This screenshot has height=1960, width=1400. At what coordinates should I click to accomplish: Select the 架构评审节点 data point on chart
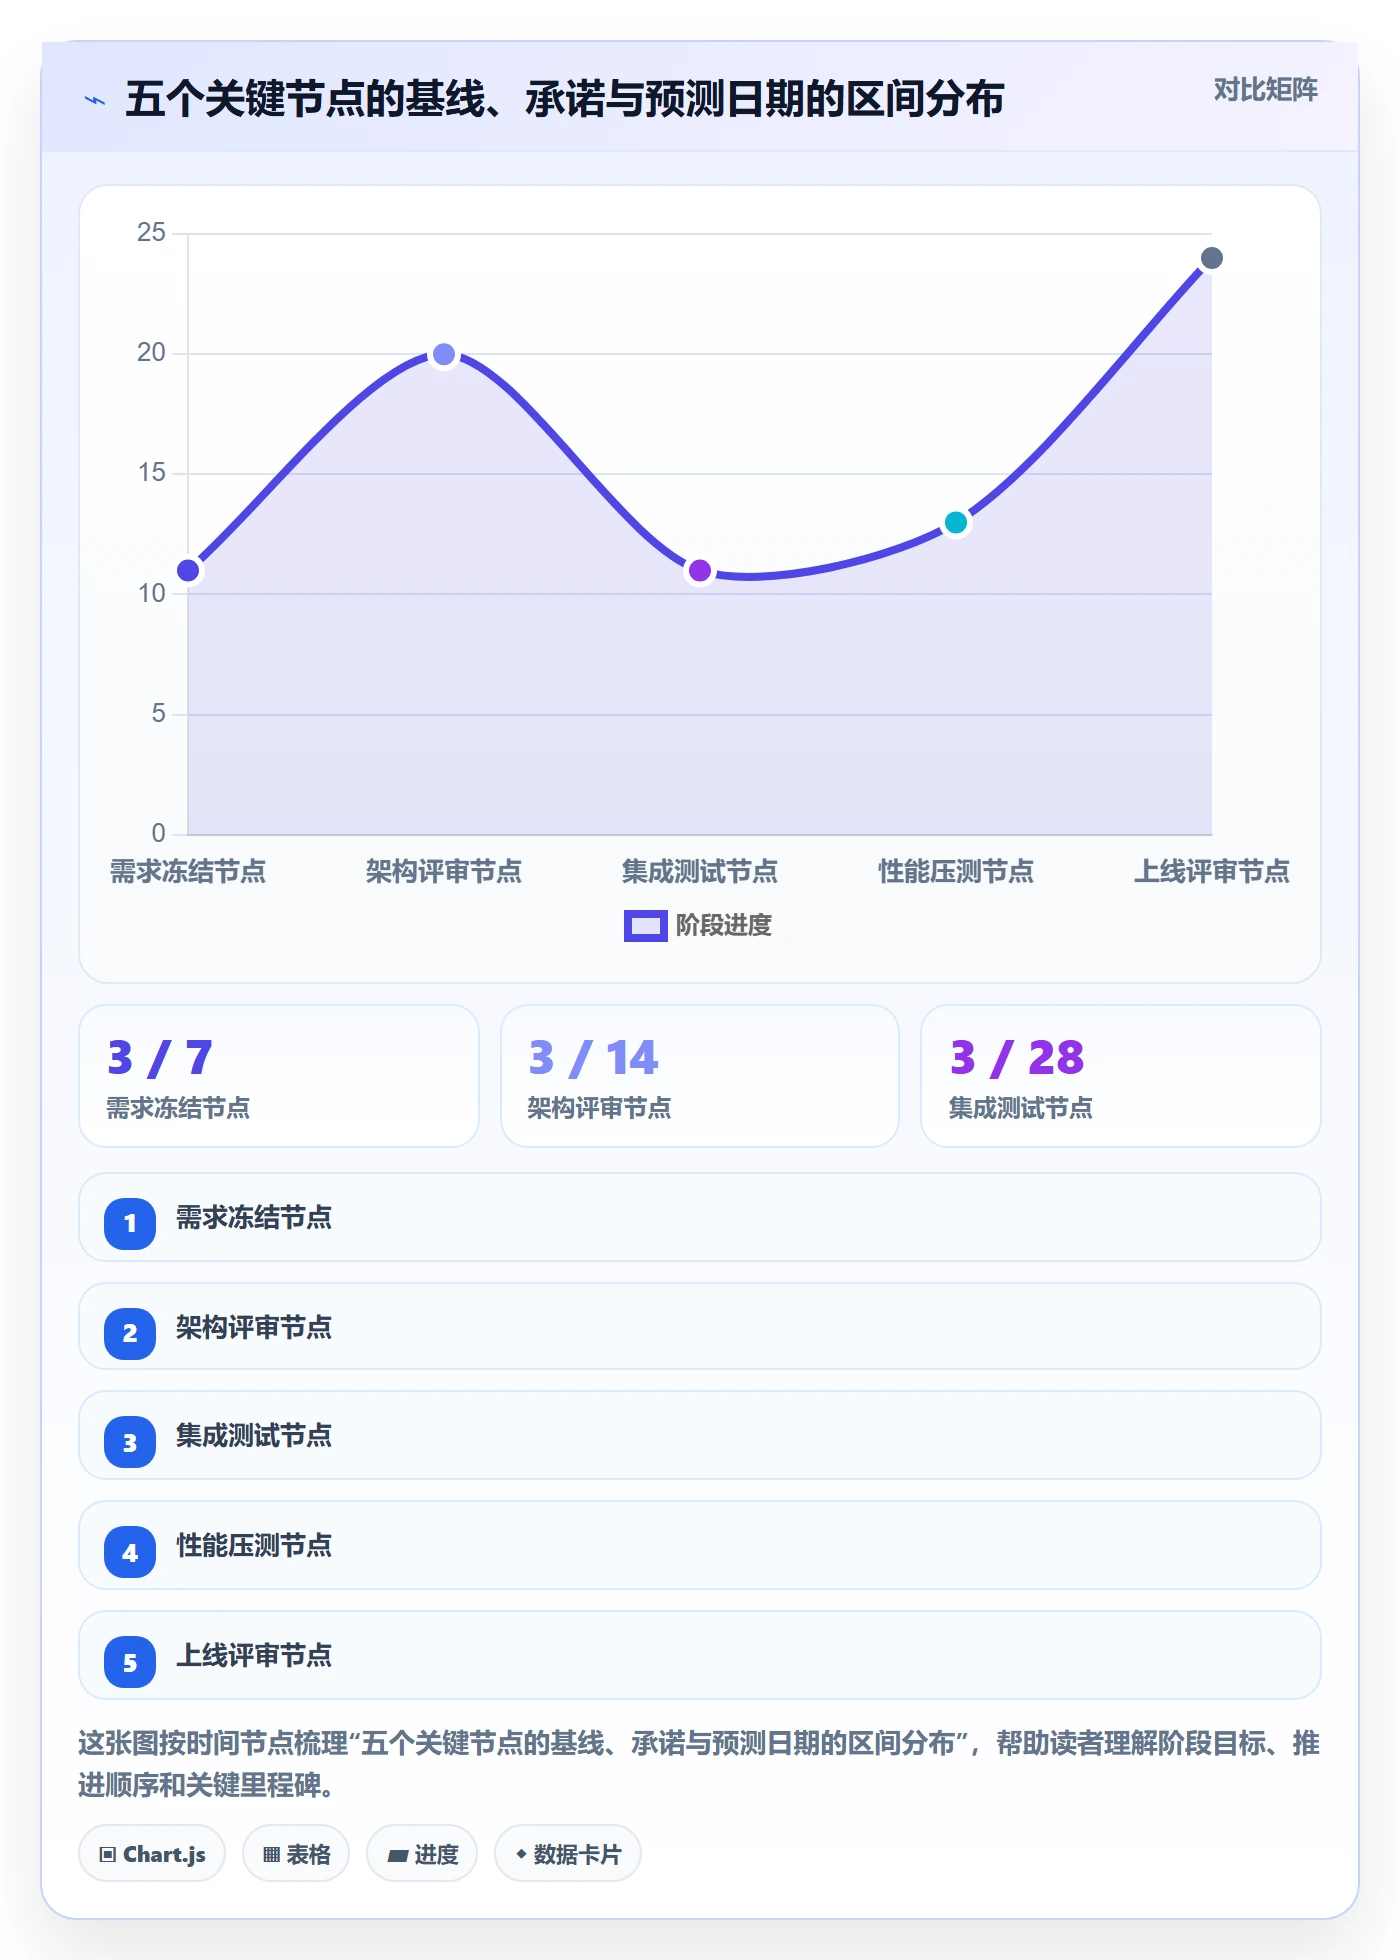(444, 354)
